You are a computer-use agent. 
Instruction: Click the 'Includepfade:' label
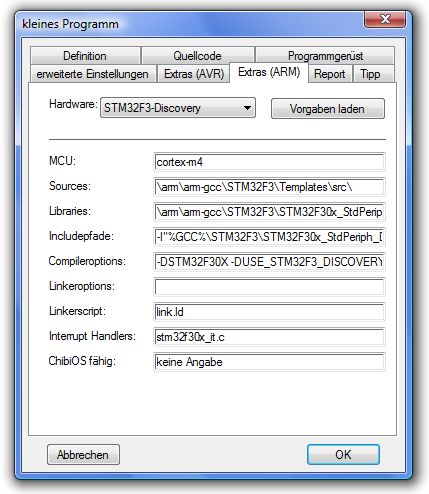(x=81, y=236)
